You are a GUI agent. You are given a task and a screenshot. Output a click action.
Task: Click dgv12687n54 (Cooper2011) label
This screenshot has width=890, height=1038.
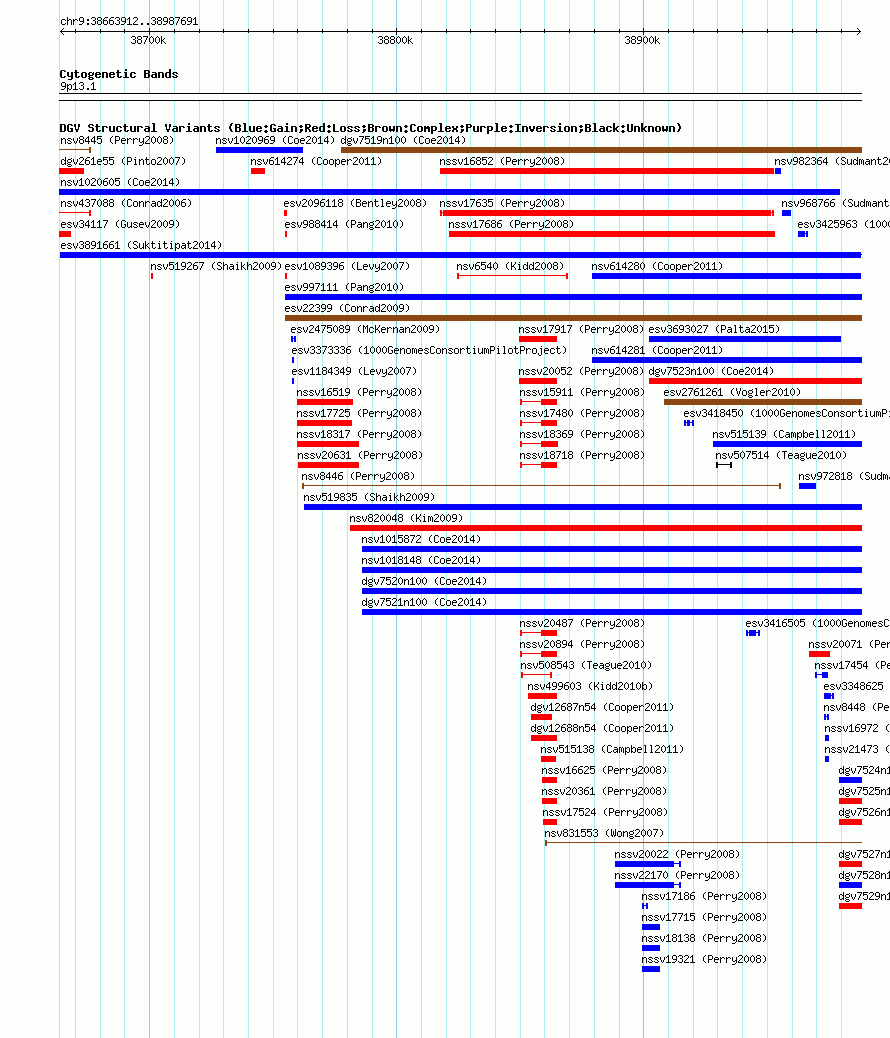click(602, 708)
